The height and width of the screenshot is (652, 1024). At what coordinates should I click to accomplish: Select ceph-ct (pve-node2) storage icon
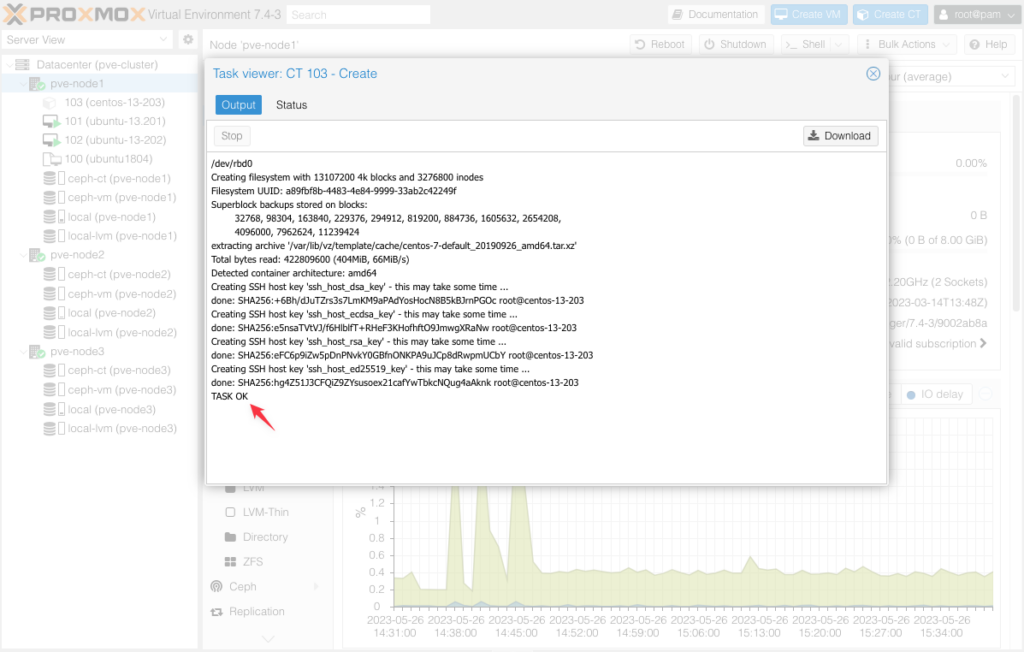coord(54,274)
